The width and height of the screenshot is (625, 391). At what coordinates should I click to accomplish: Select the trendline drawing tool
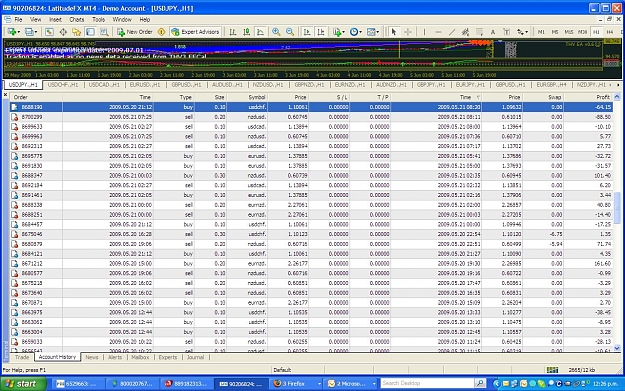[452, 32]
